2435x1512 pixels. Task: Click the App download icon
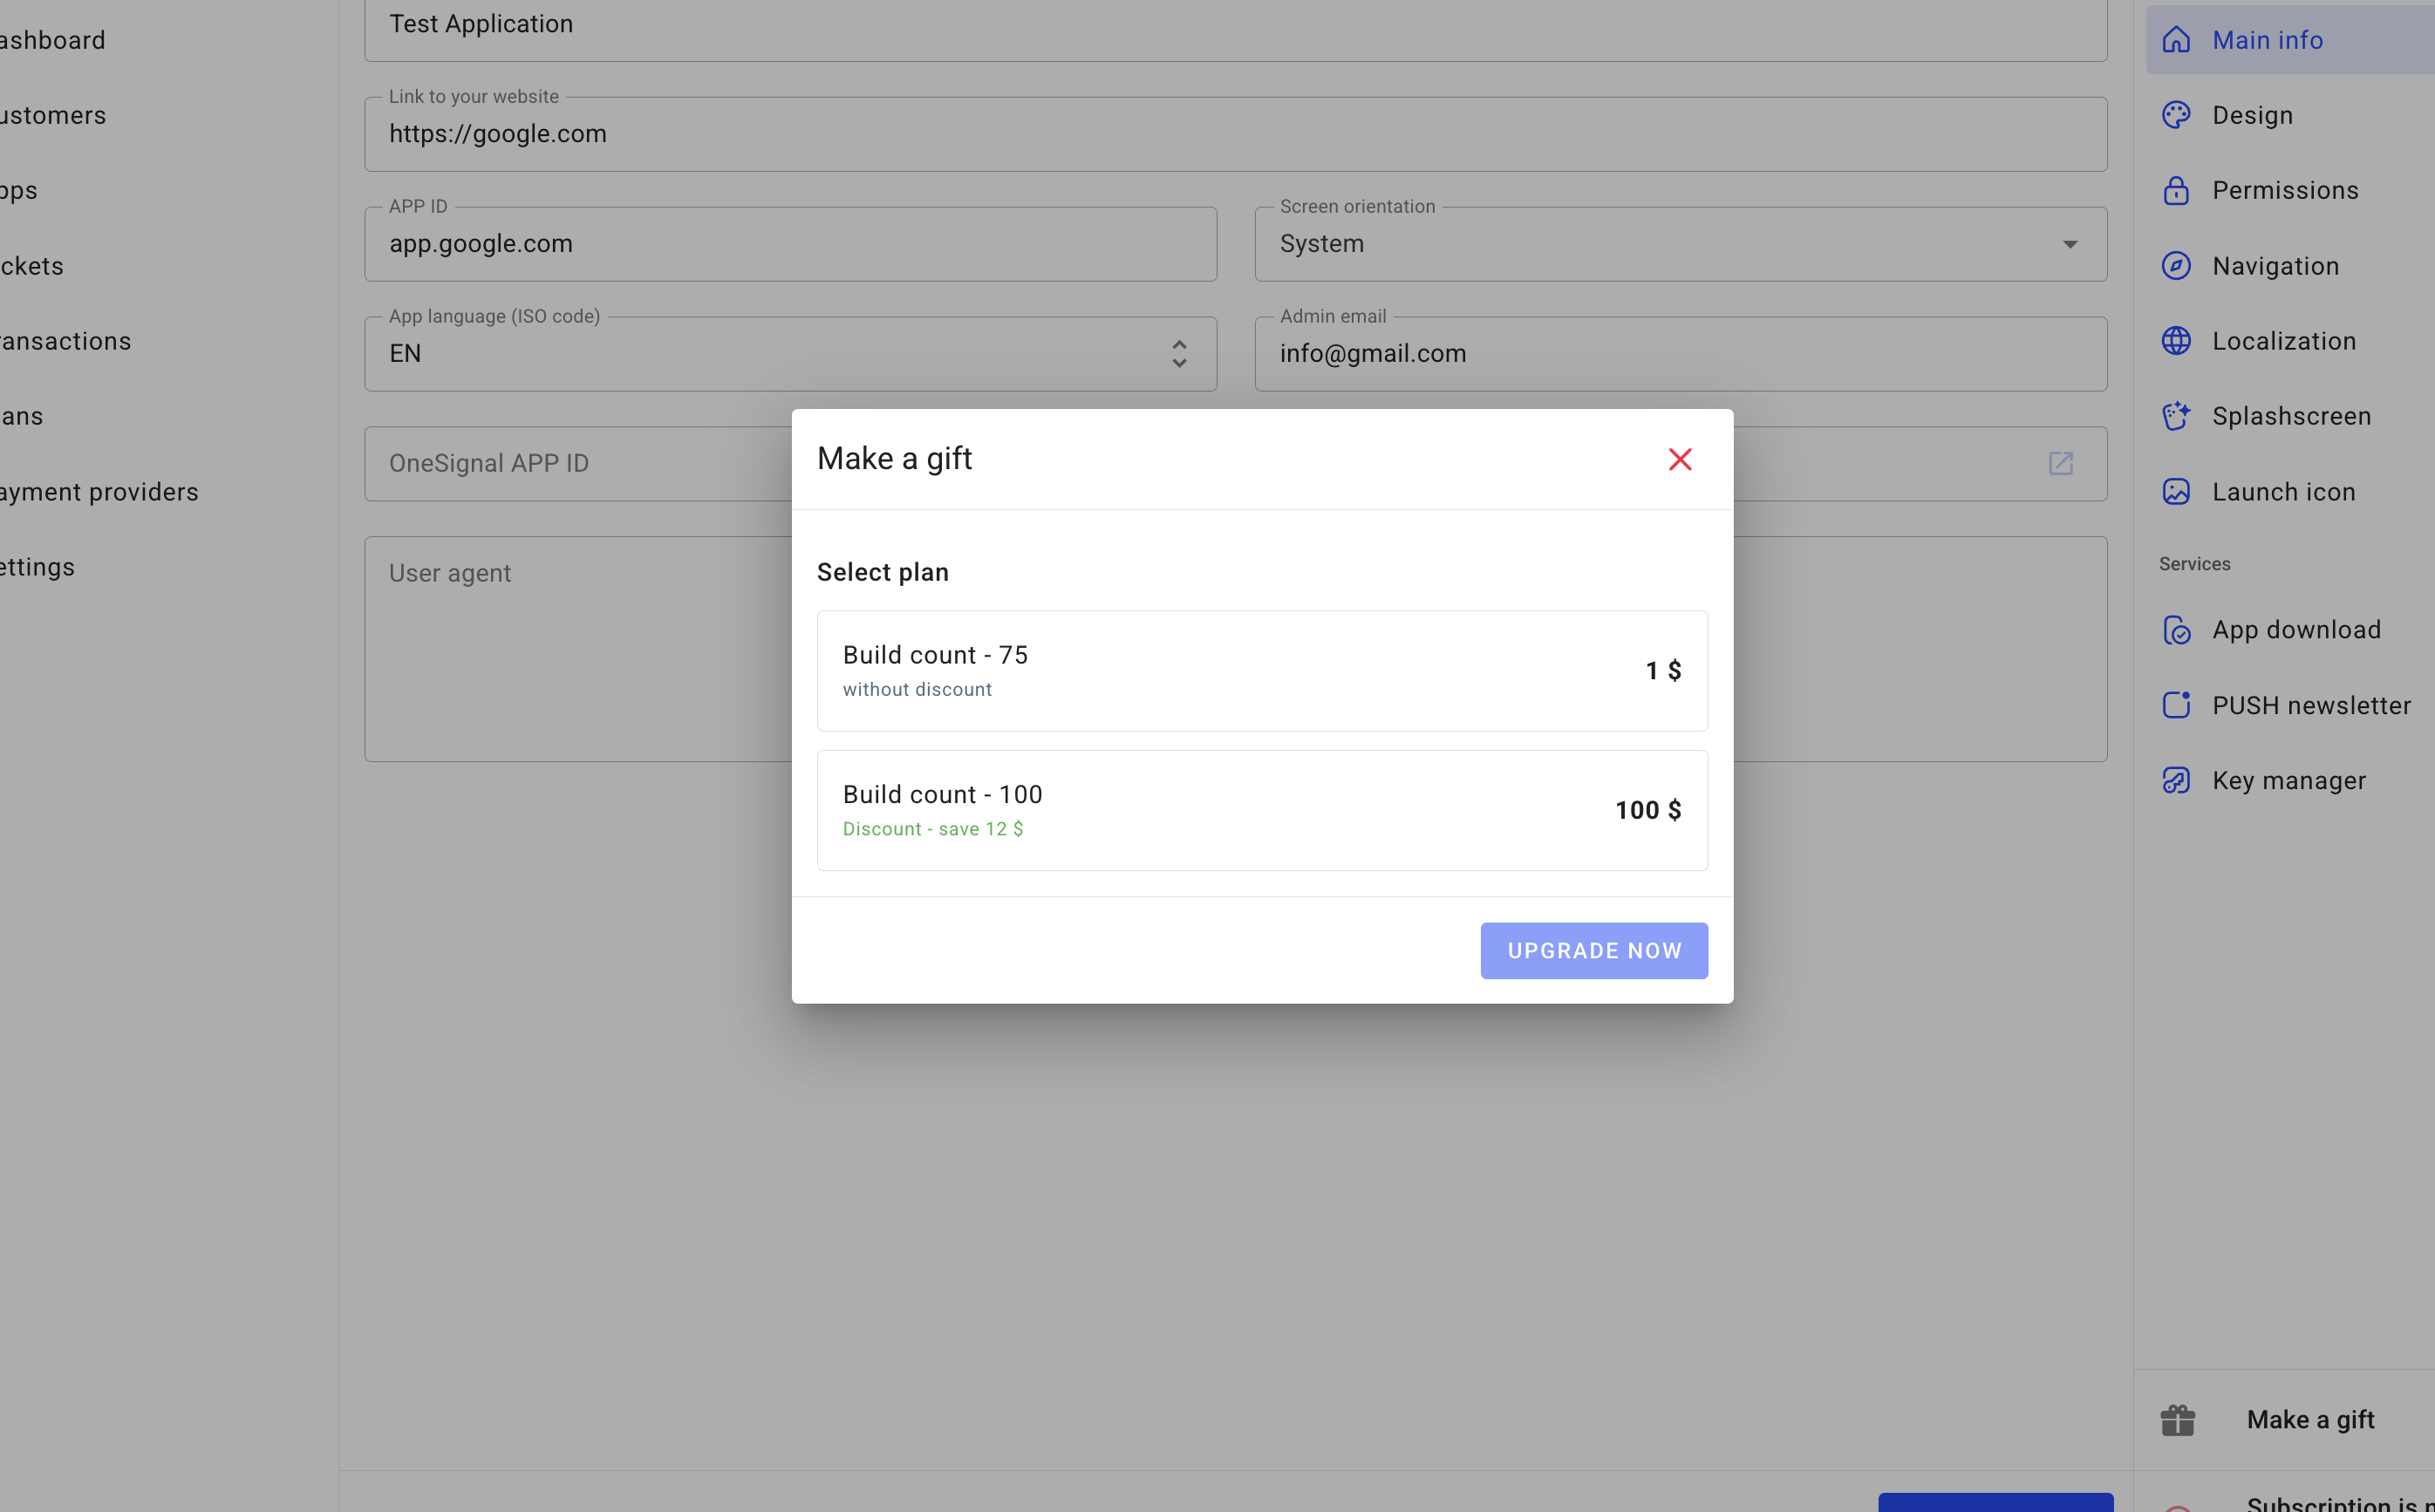2175,630
